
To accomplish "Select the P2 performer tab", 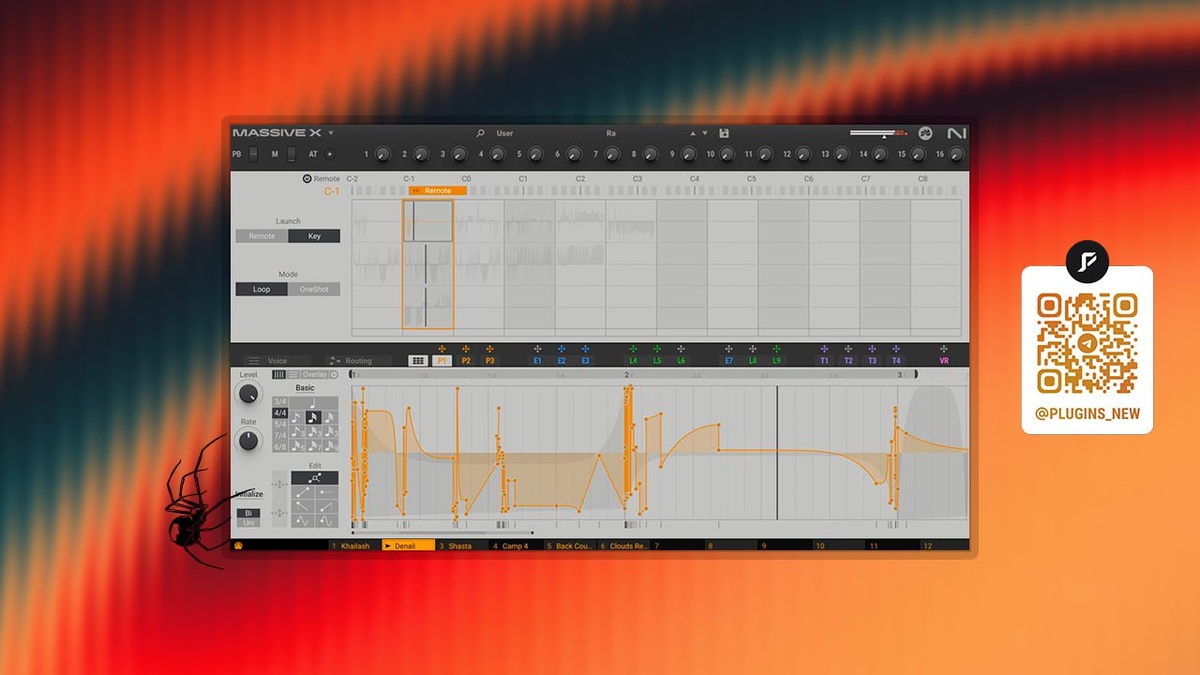I will coord(466,361).
